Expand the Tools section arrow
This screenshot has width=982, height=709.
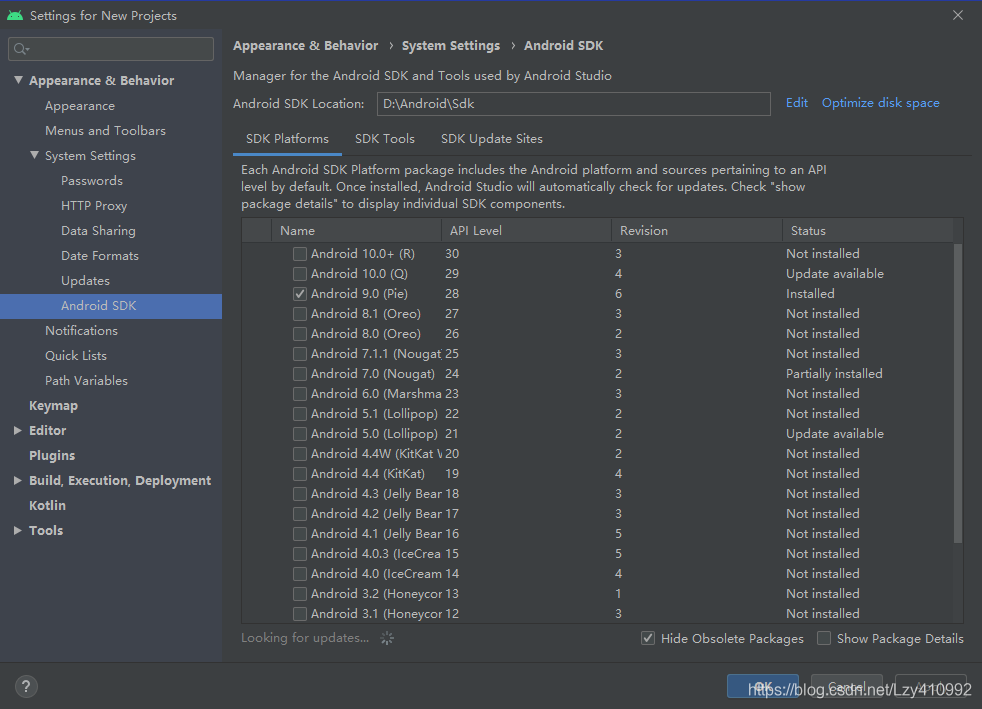point(18,530)
